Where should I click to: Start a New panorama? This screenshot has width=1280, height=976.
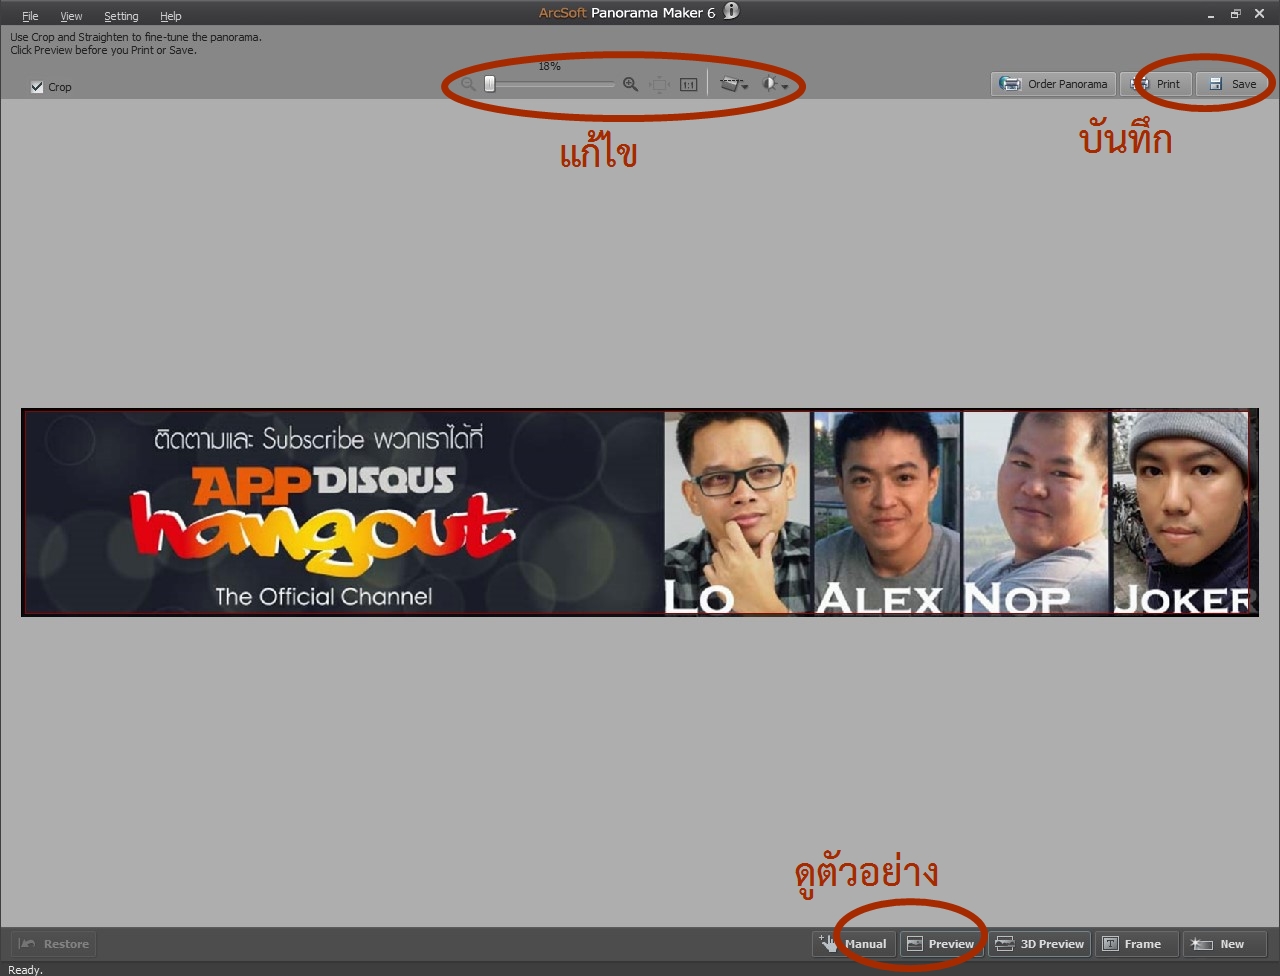pyautogui.click(x=1224, y=944)
